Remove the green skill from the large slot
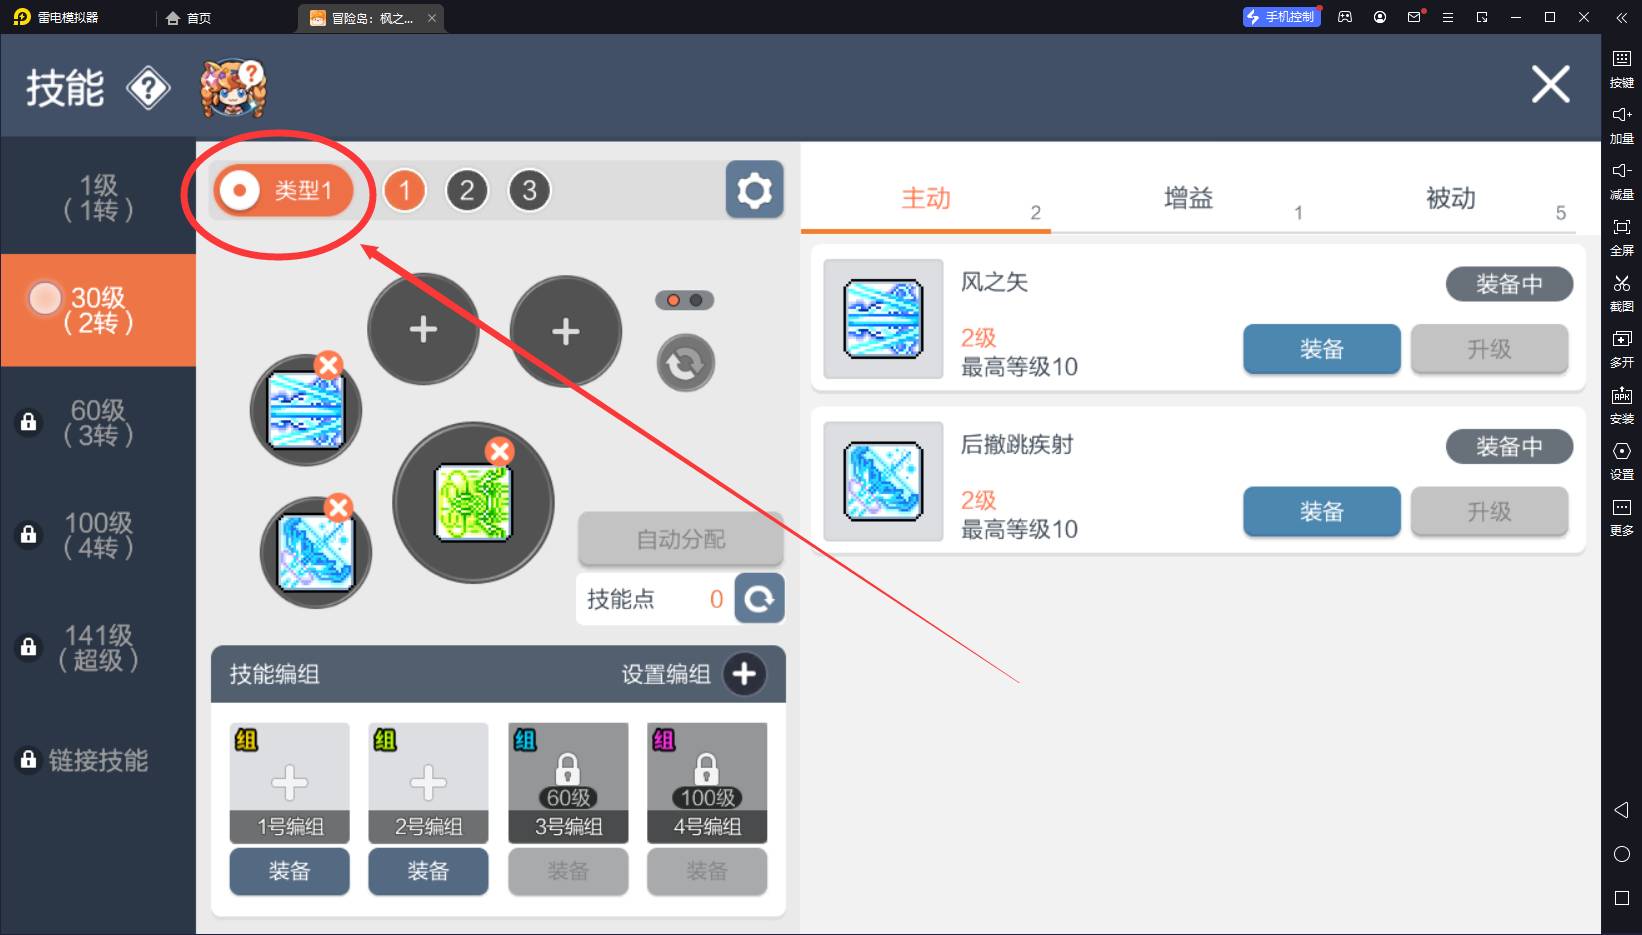 (499, 451)
